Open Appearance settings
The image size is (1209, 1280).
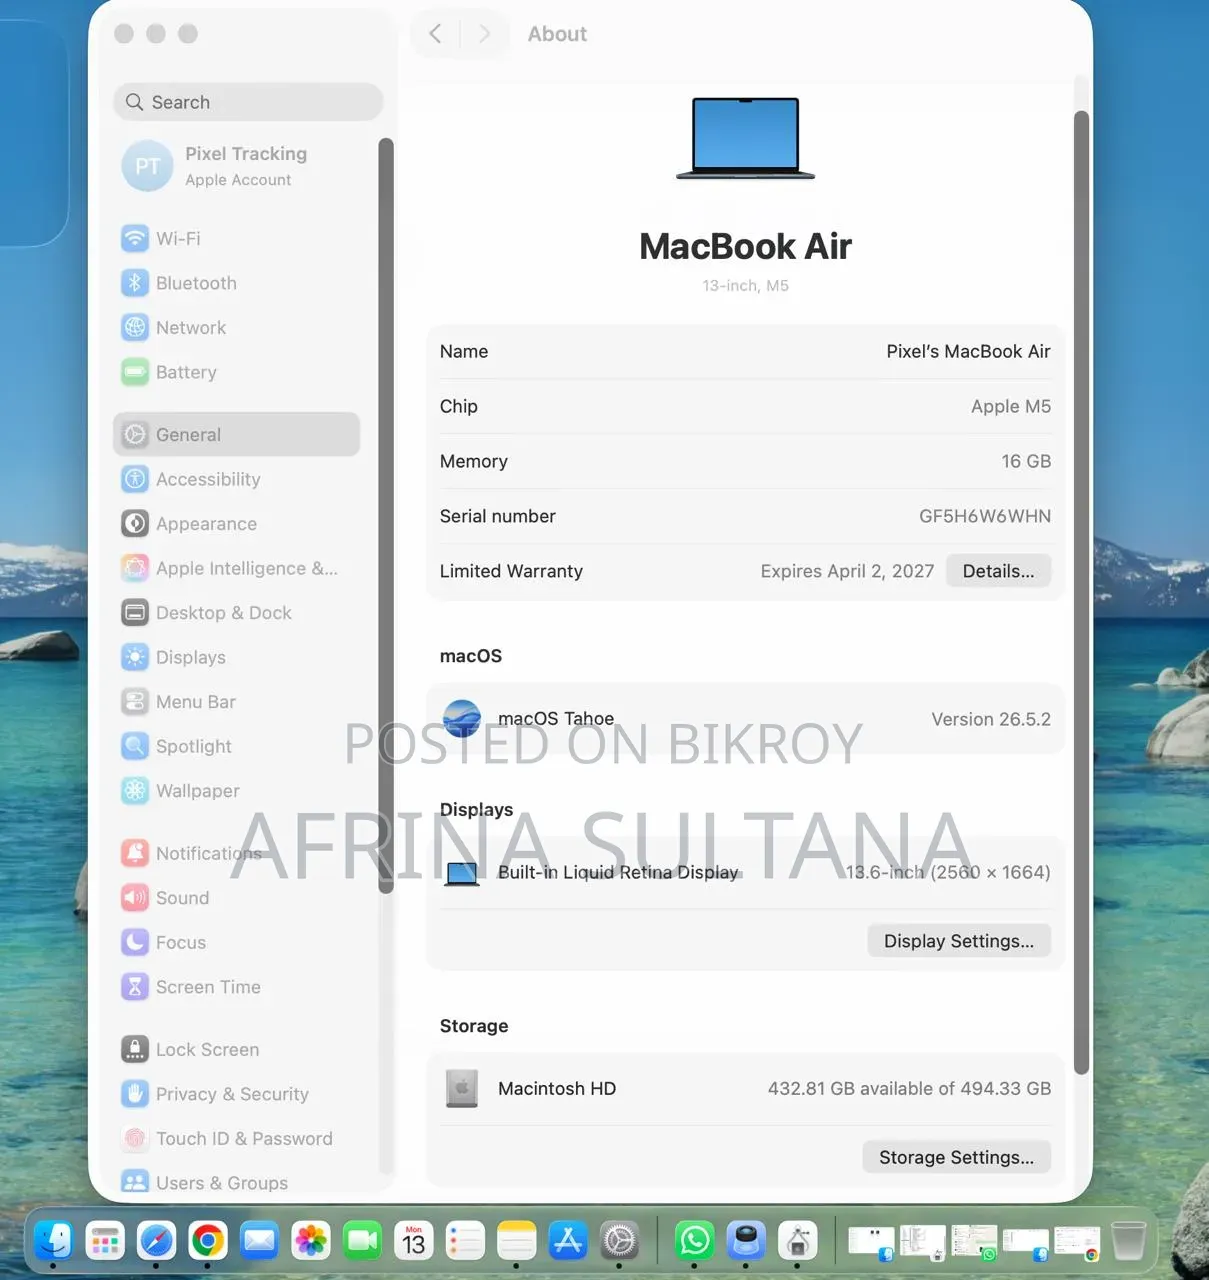click(x=236, y=524)
